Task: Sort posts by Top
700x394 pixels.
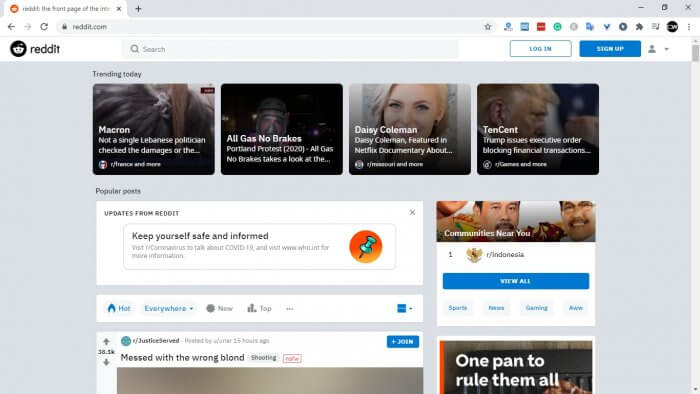Action: [x=259, y=308]
